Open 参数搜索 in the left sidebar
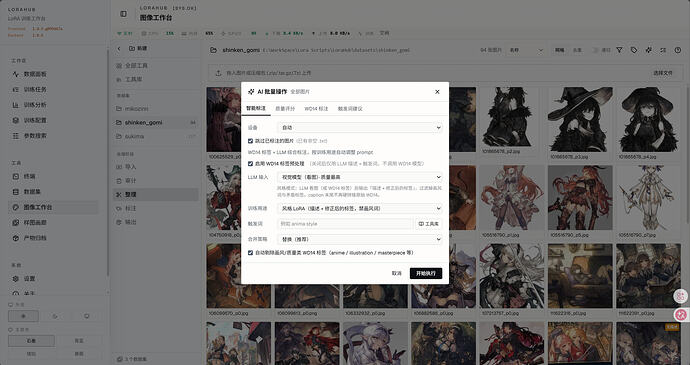 [x=53, y=136]
